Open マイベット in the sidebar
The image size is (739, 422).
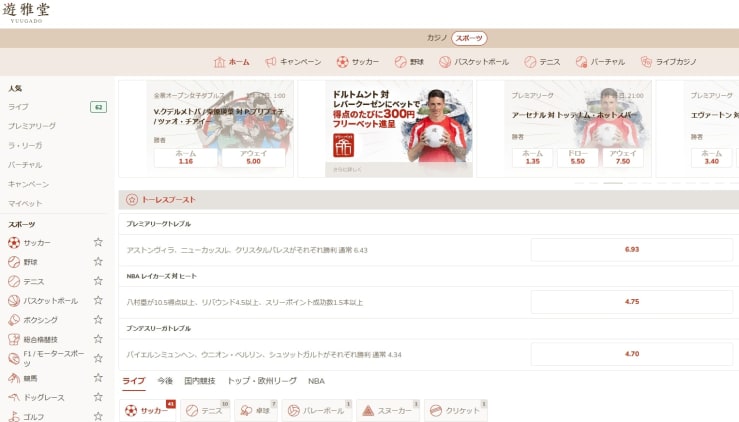[25, 203]
